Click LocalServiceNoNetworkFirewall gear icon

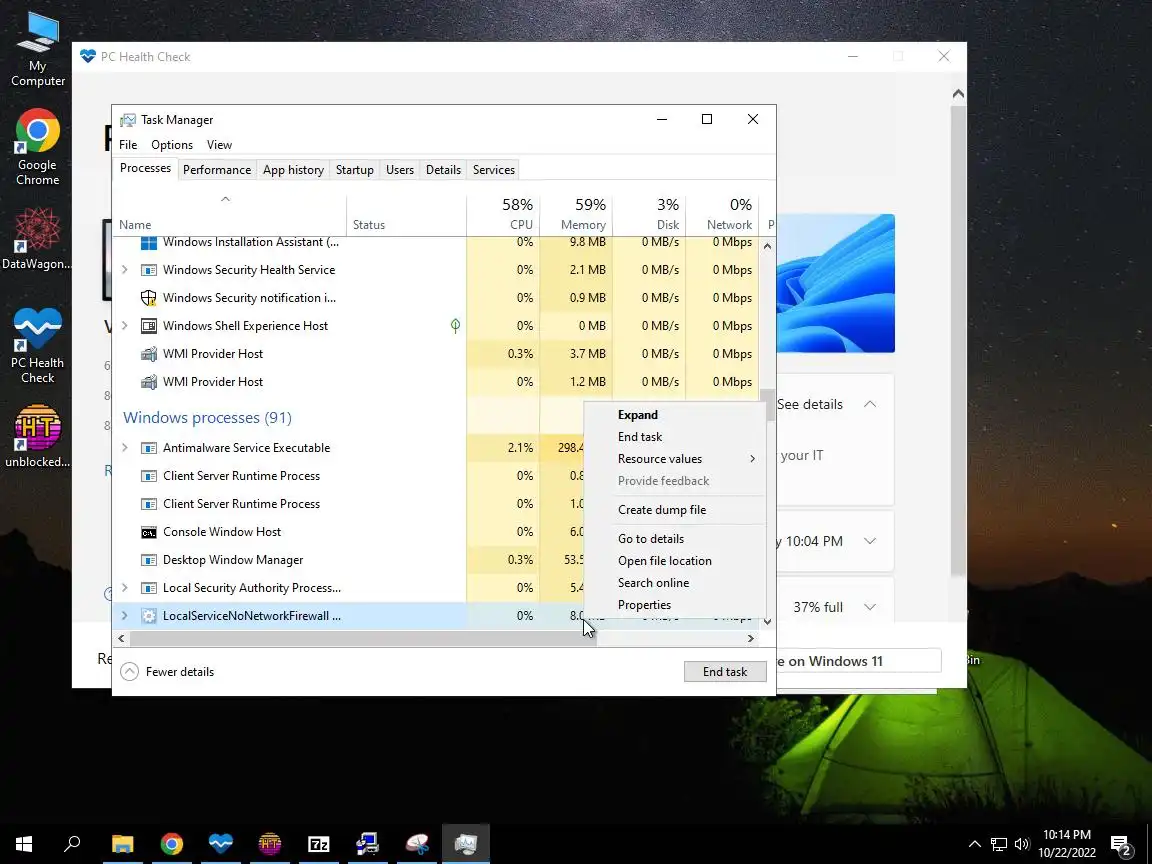pyautogui.click(x=148, y=616)
